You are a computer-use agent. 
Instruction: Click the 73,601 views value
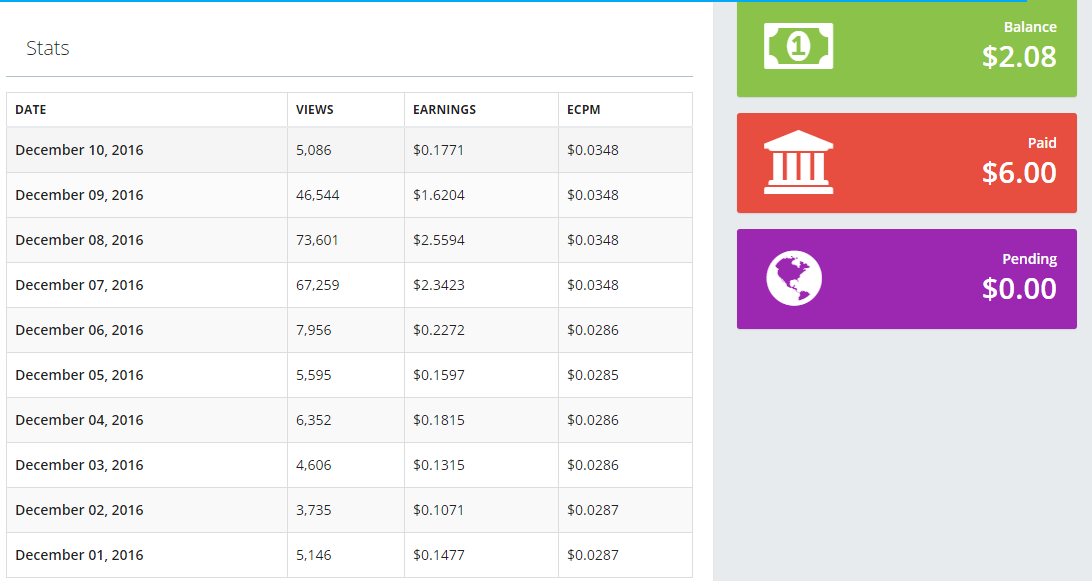pos(317,240)
